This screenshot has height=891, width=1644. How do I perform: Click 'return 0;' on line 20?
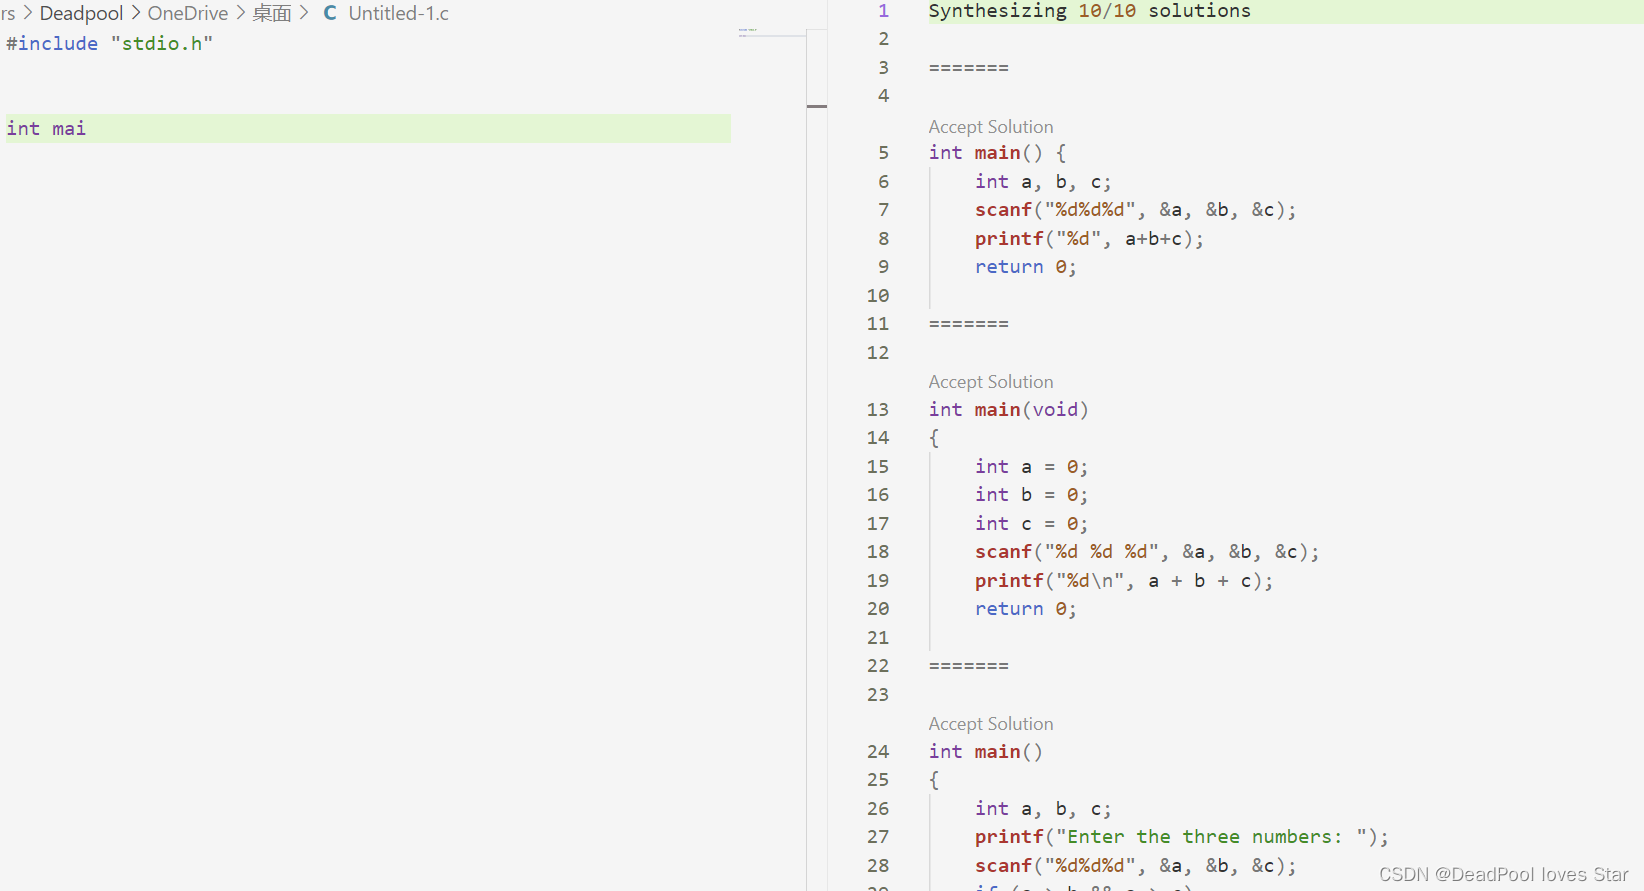pos(1026,609)
